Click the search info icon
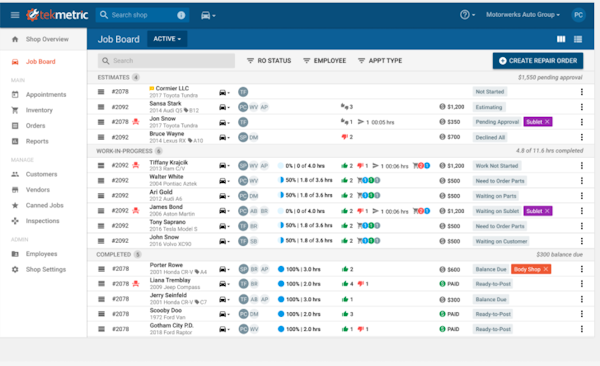600x366 pixels. click(181, 15)
